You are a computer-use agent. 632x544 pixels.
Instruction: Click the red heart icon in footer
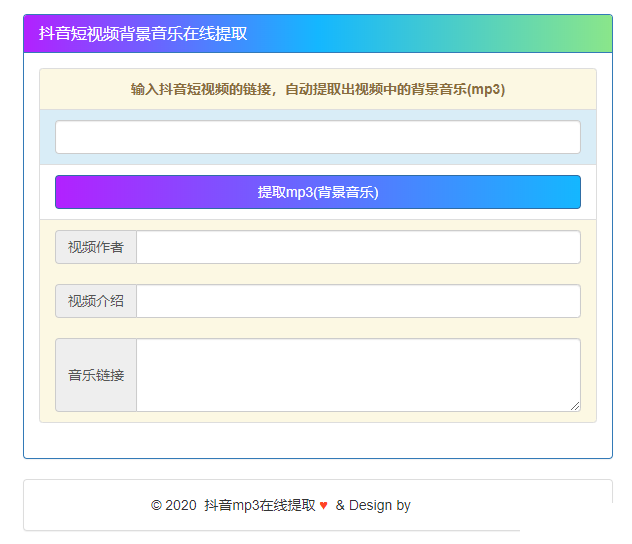pos(323,505)
